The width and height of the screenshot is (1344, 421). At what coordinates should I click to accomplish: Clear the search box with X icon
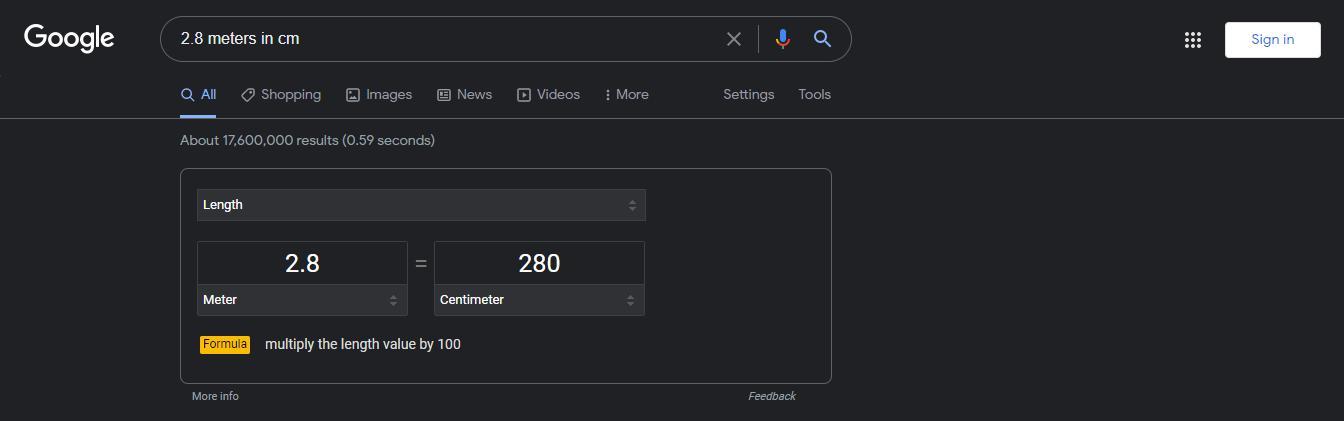[733, 39]
